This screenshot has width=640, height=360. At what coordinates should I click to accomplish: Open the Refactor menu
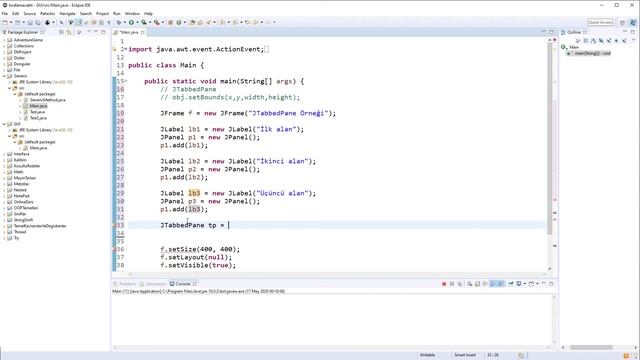[x=47, y=13]
